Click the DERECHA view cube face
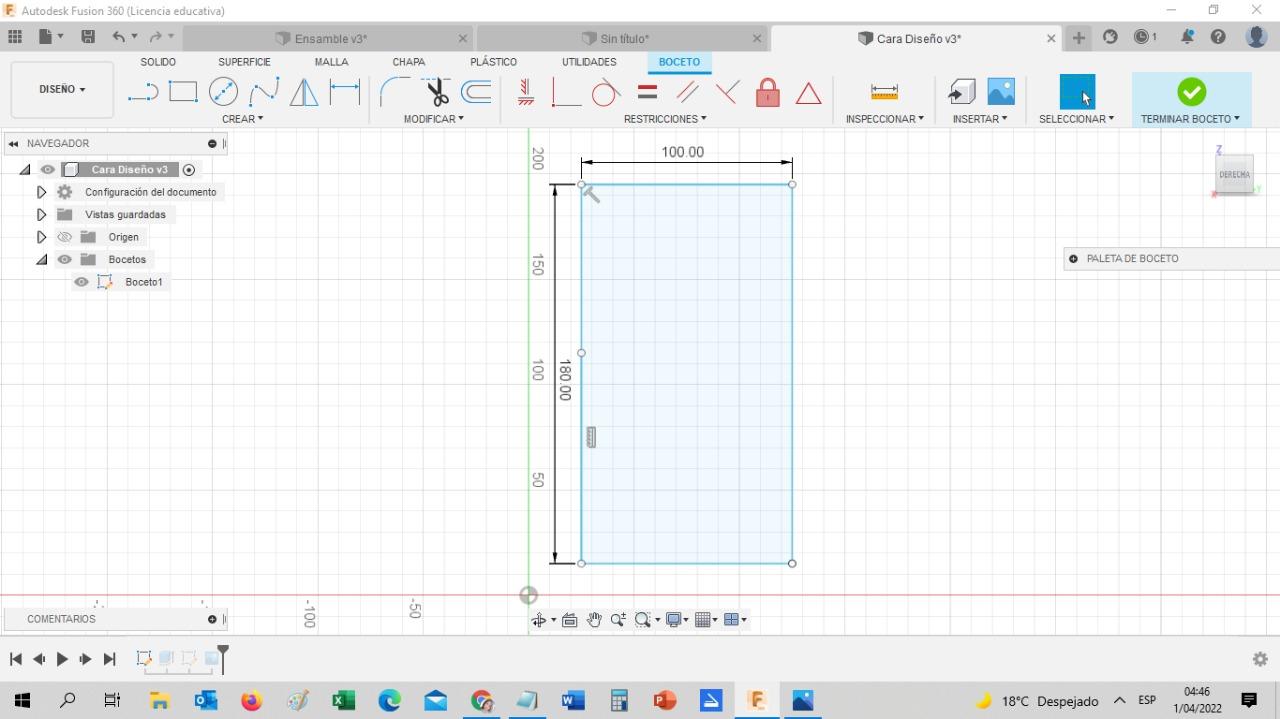The image size is (1280, 719). pyautogui.click(x=1234, y=175)
